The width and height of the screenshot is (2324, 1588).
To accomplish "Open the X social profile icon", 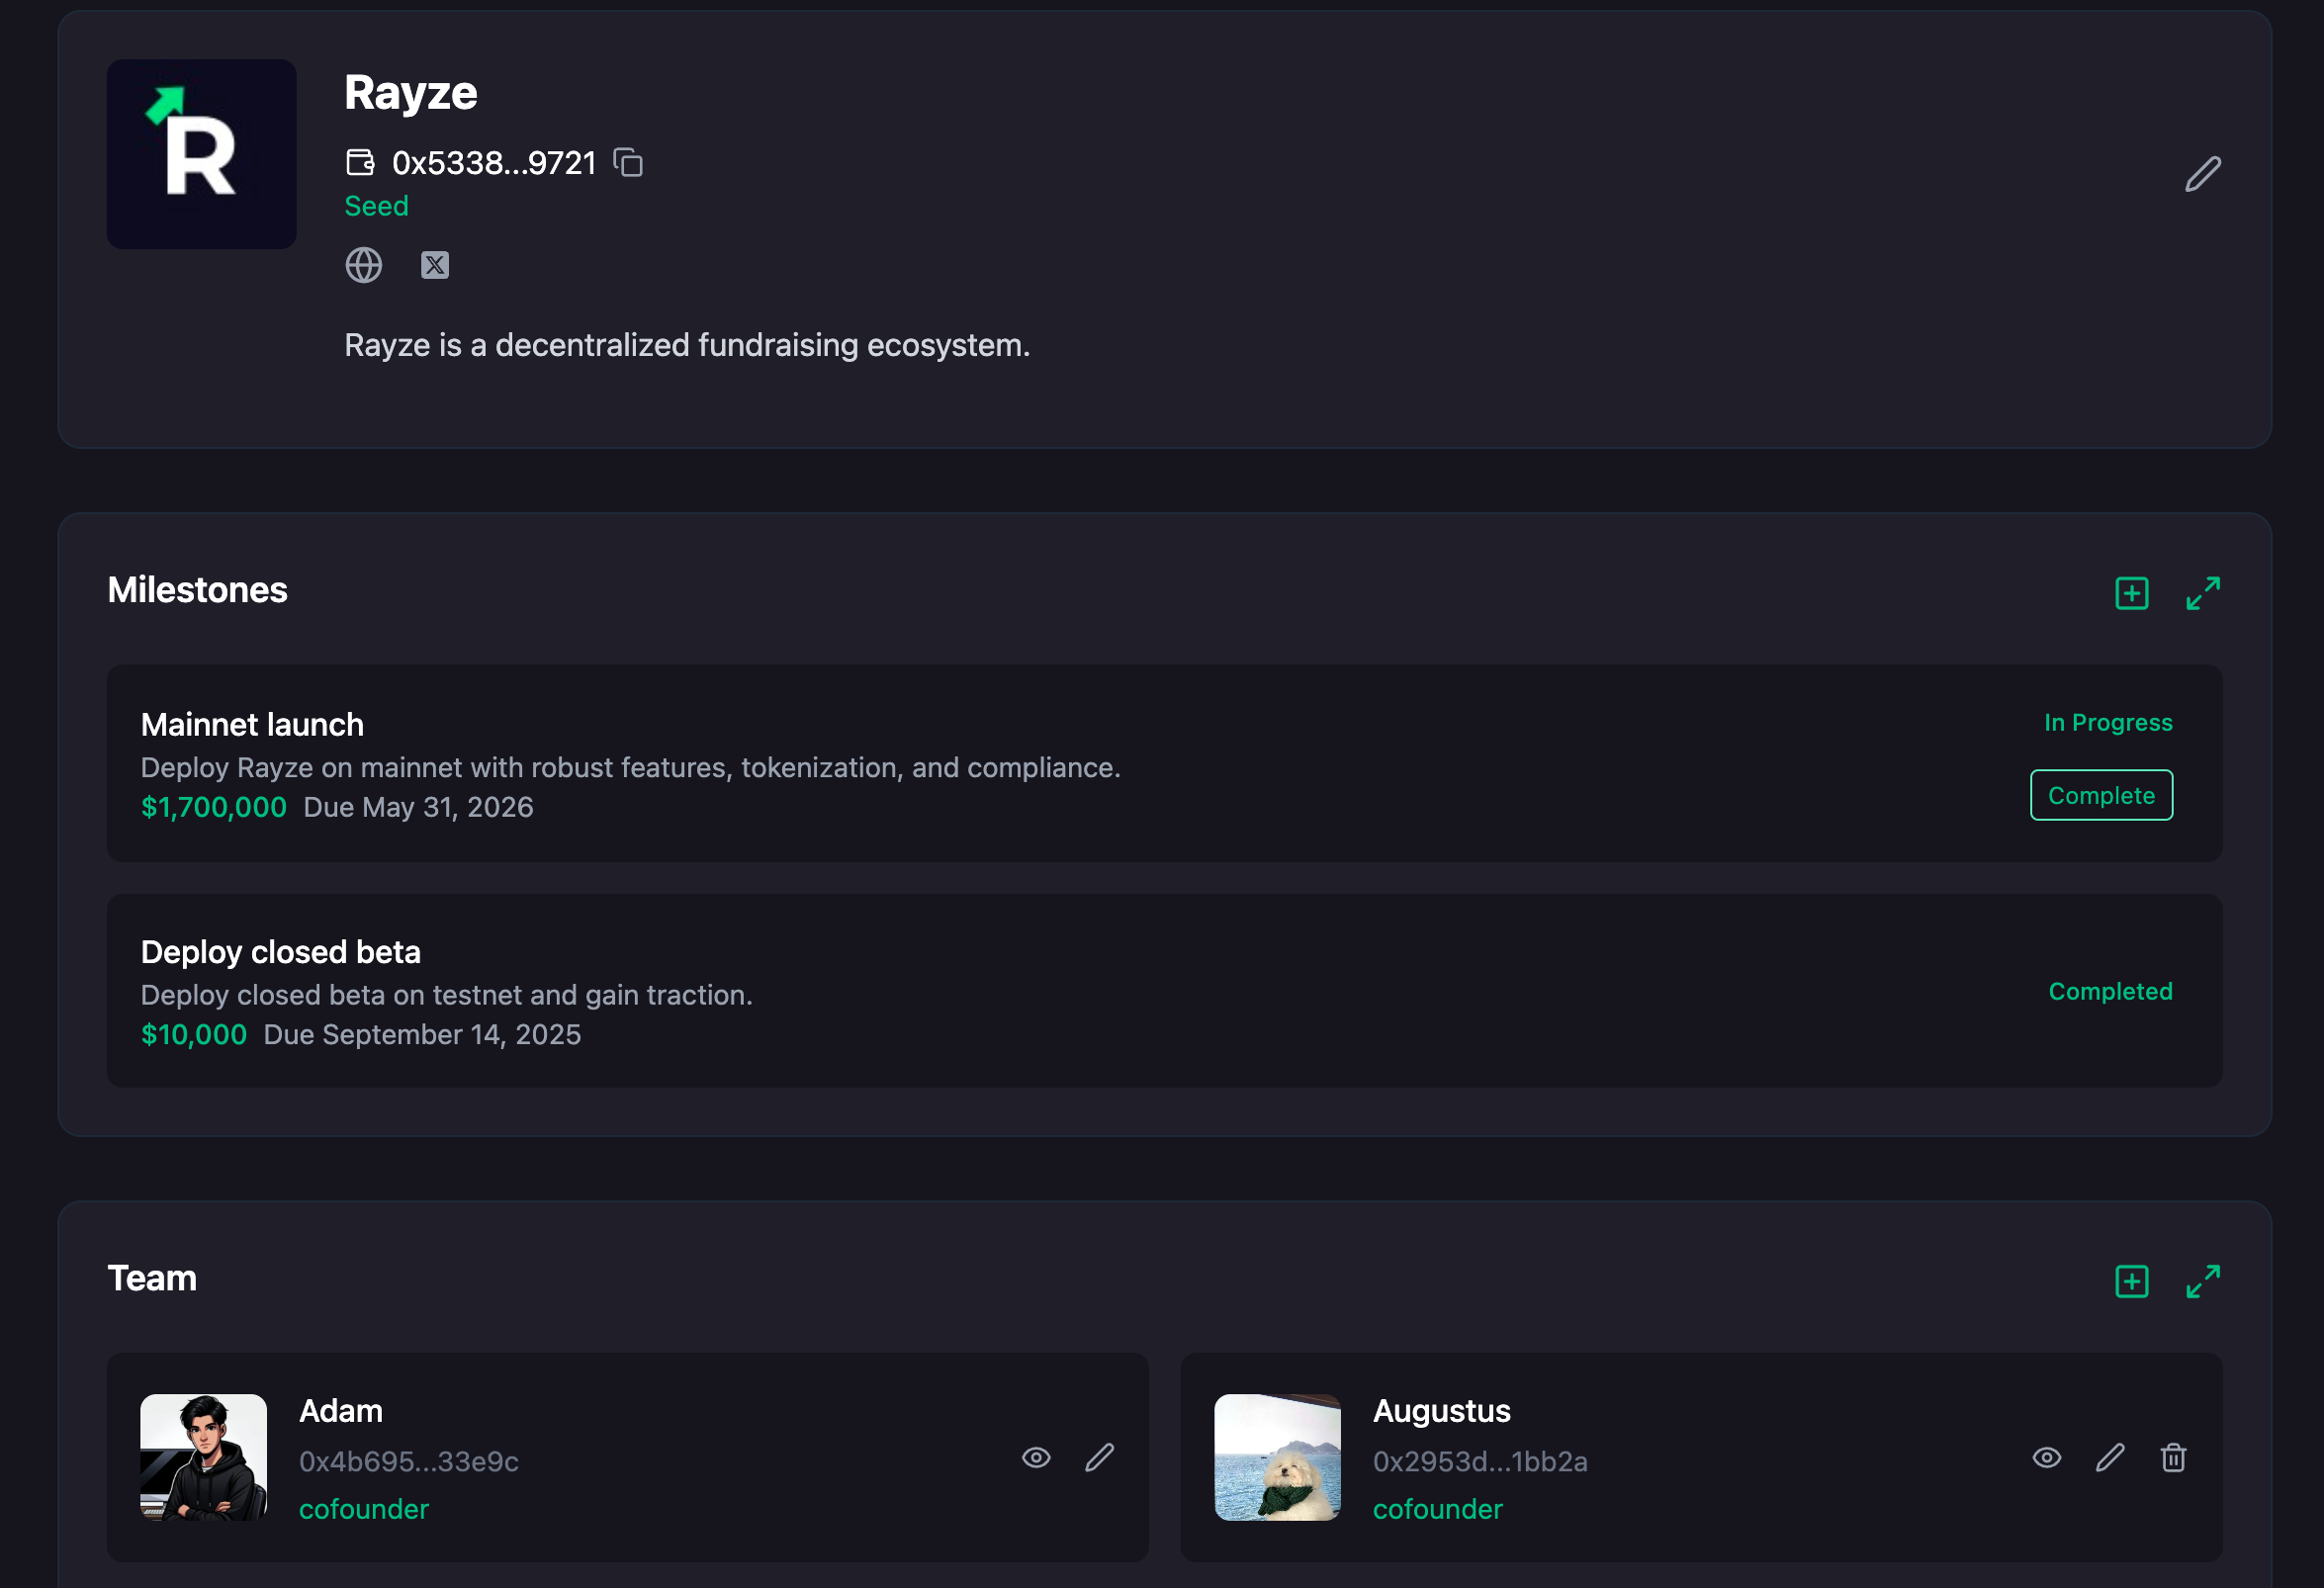I will point(434,265).
